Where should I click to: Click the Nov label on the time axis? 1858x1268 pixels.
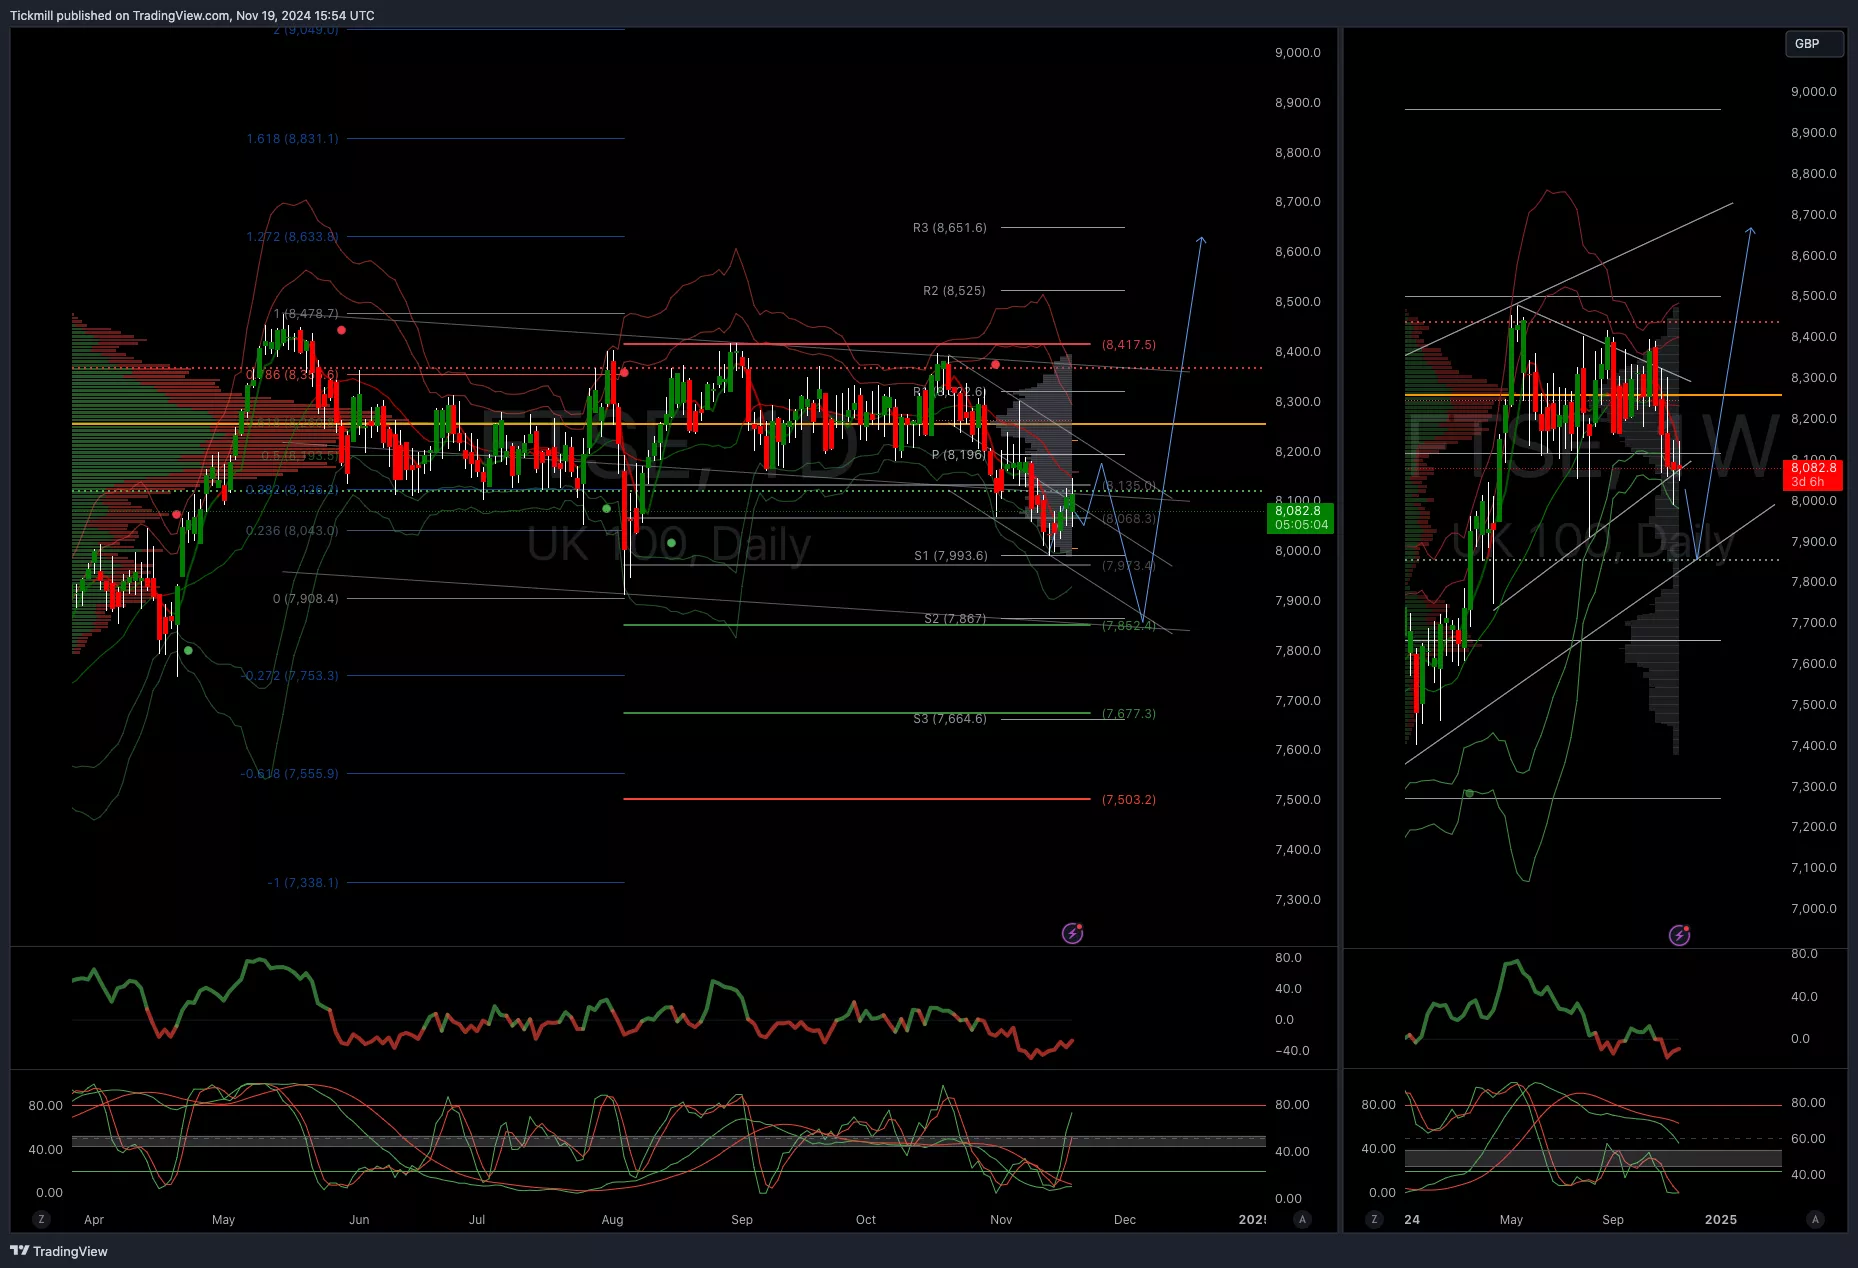pyautogui.click(x=1001, y=1219)
